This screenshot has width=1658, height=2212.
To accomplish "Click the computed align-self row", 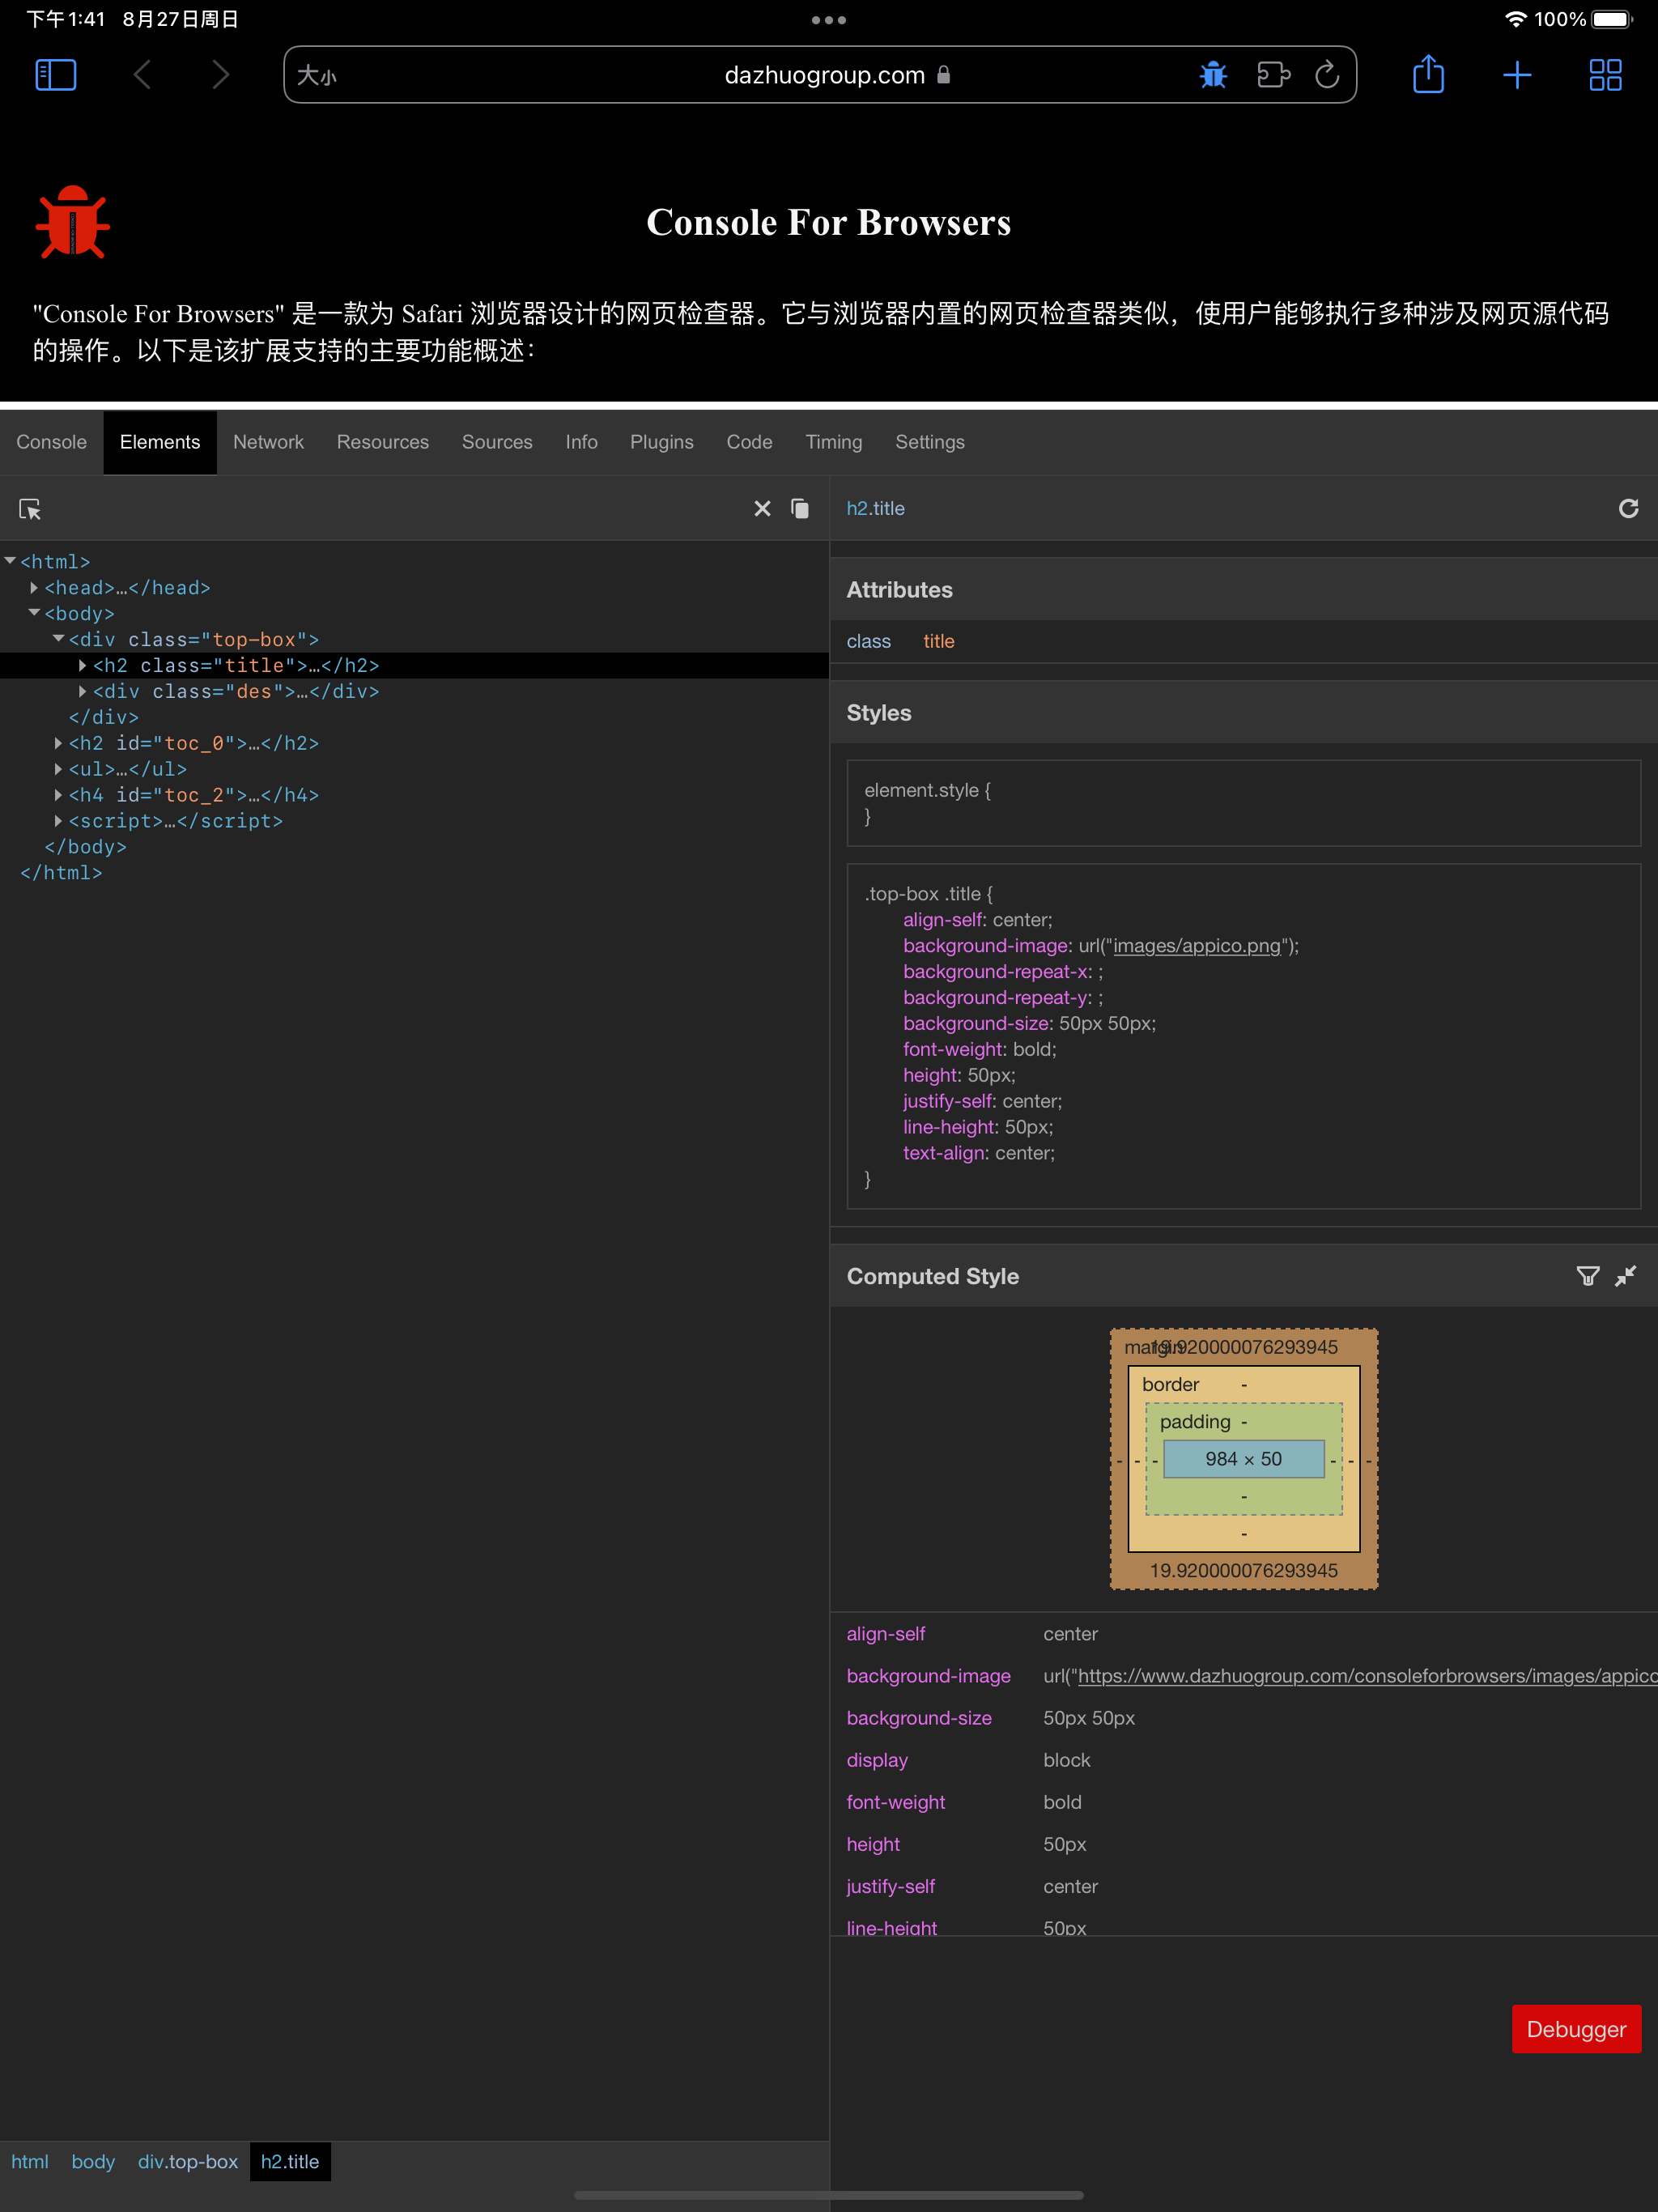I will [1243, 1634].
